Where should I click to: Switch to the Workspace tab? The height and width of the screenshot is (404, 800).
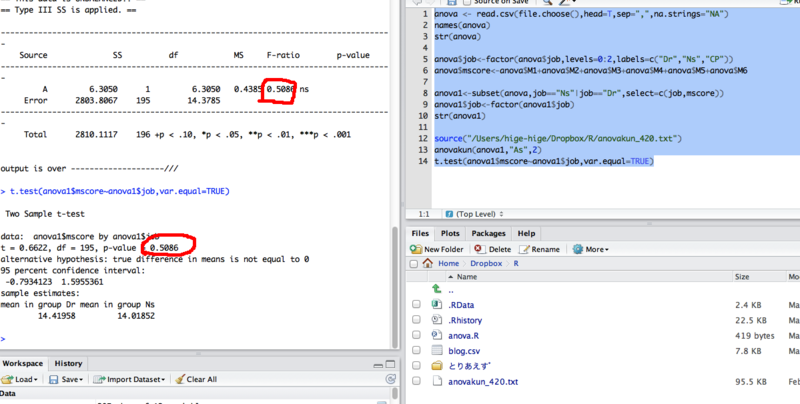pos(22,364)
